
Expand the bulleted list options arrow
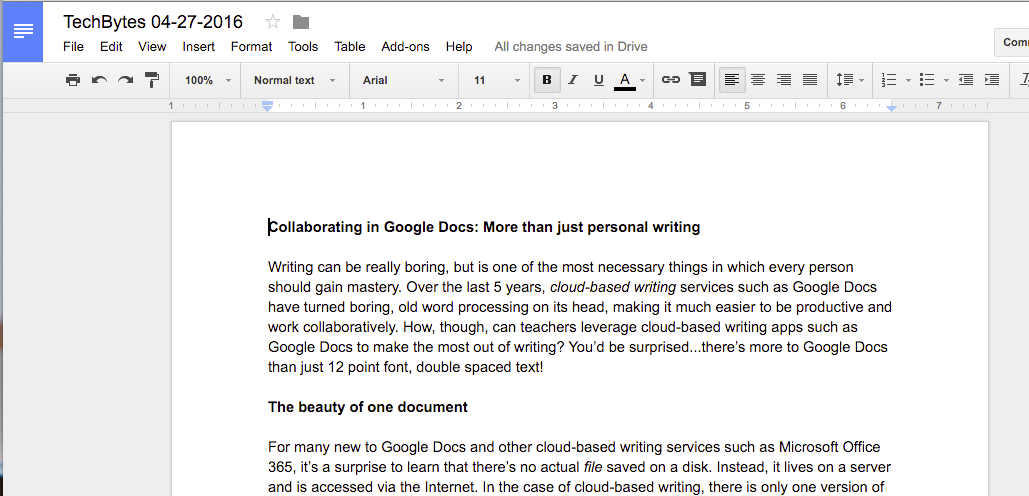[946, 81]
